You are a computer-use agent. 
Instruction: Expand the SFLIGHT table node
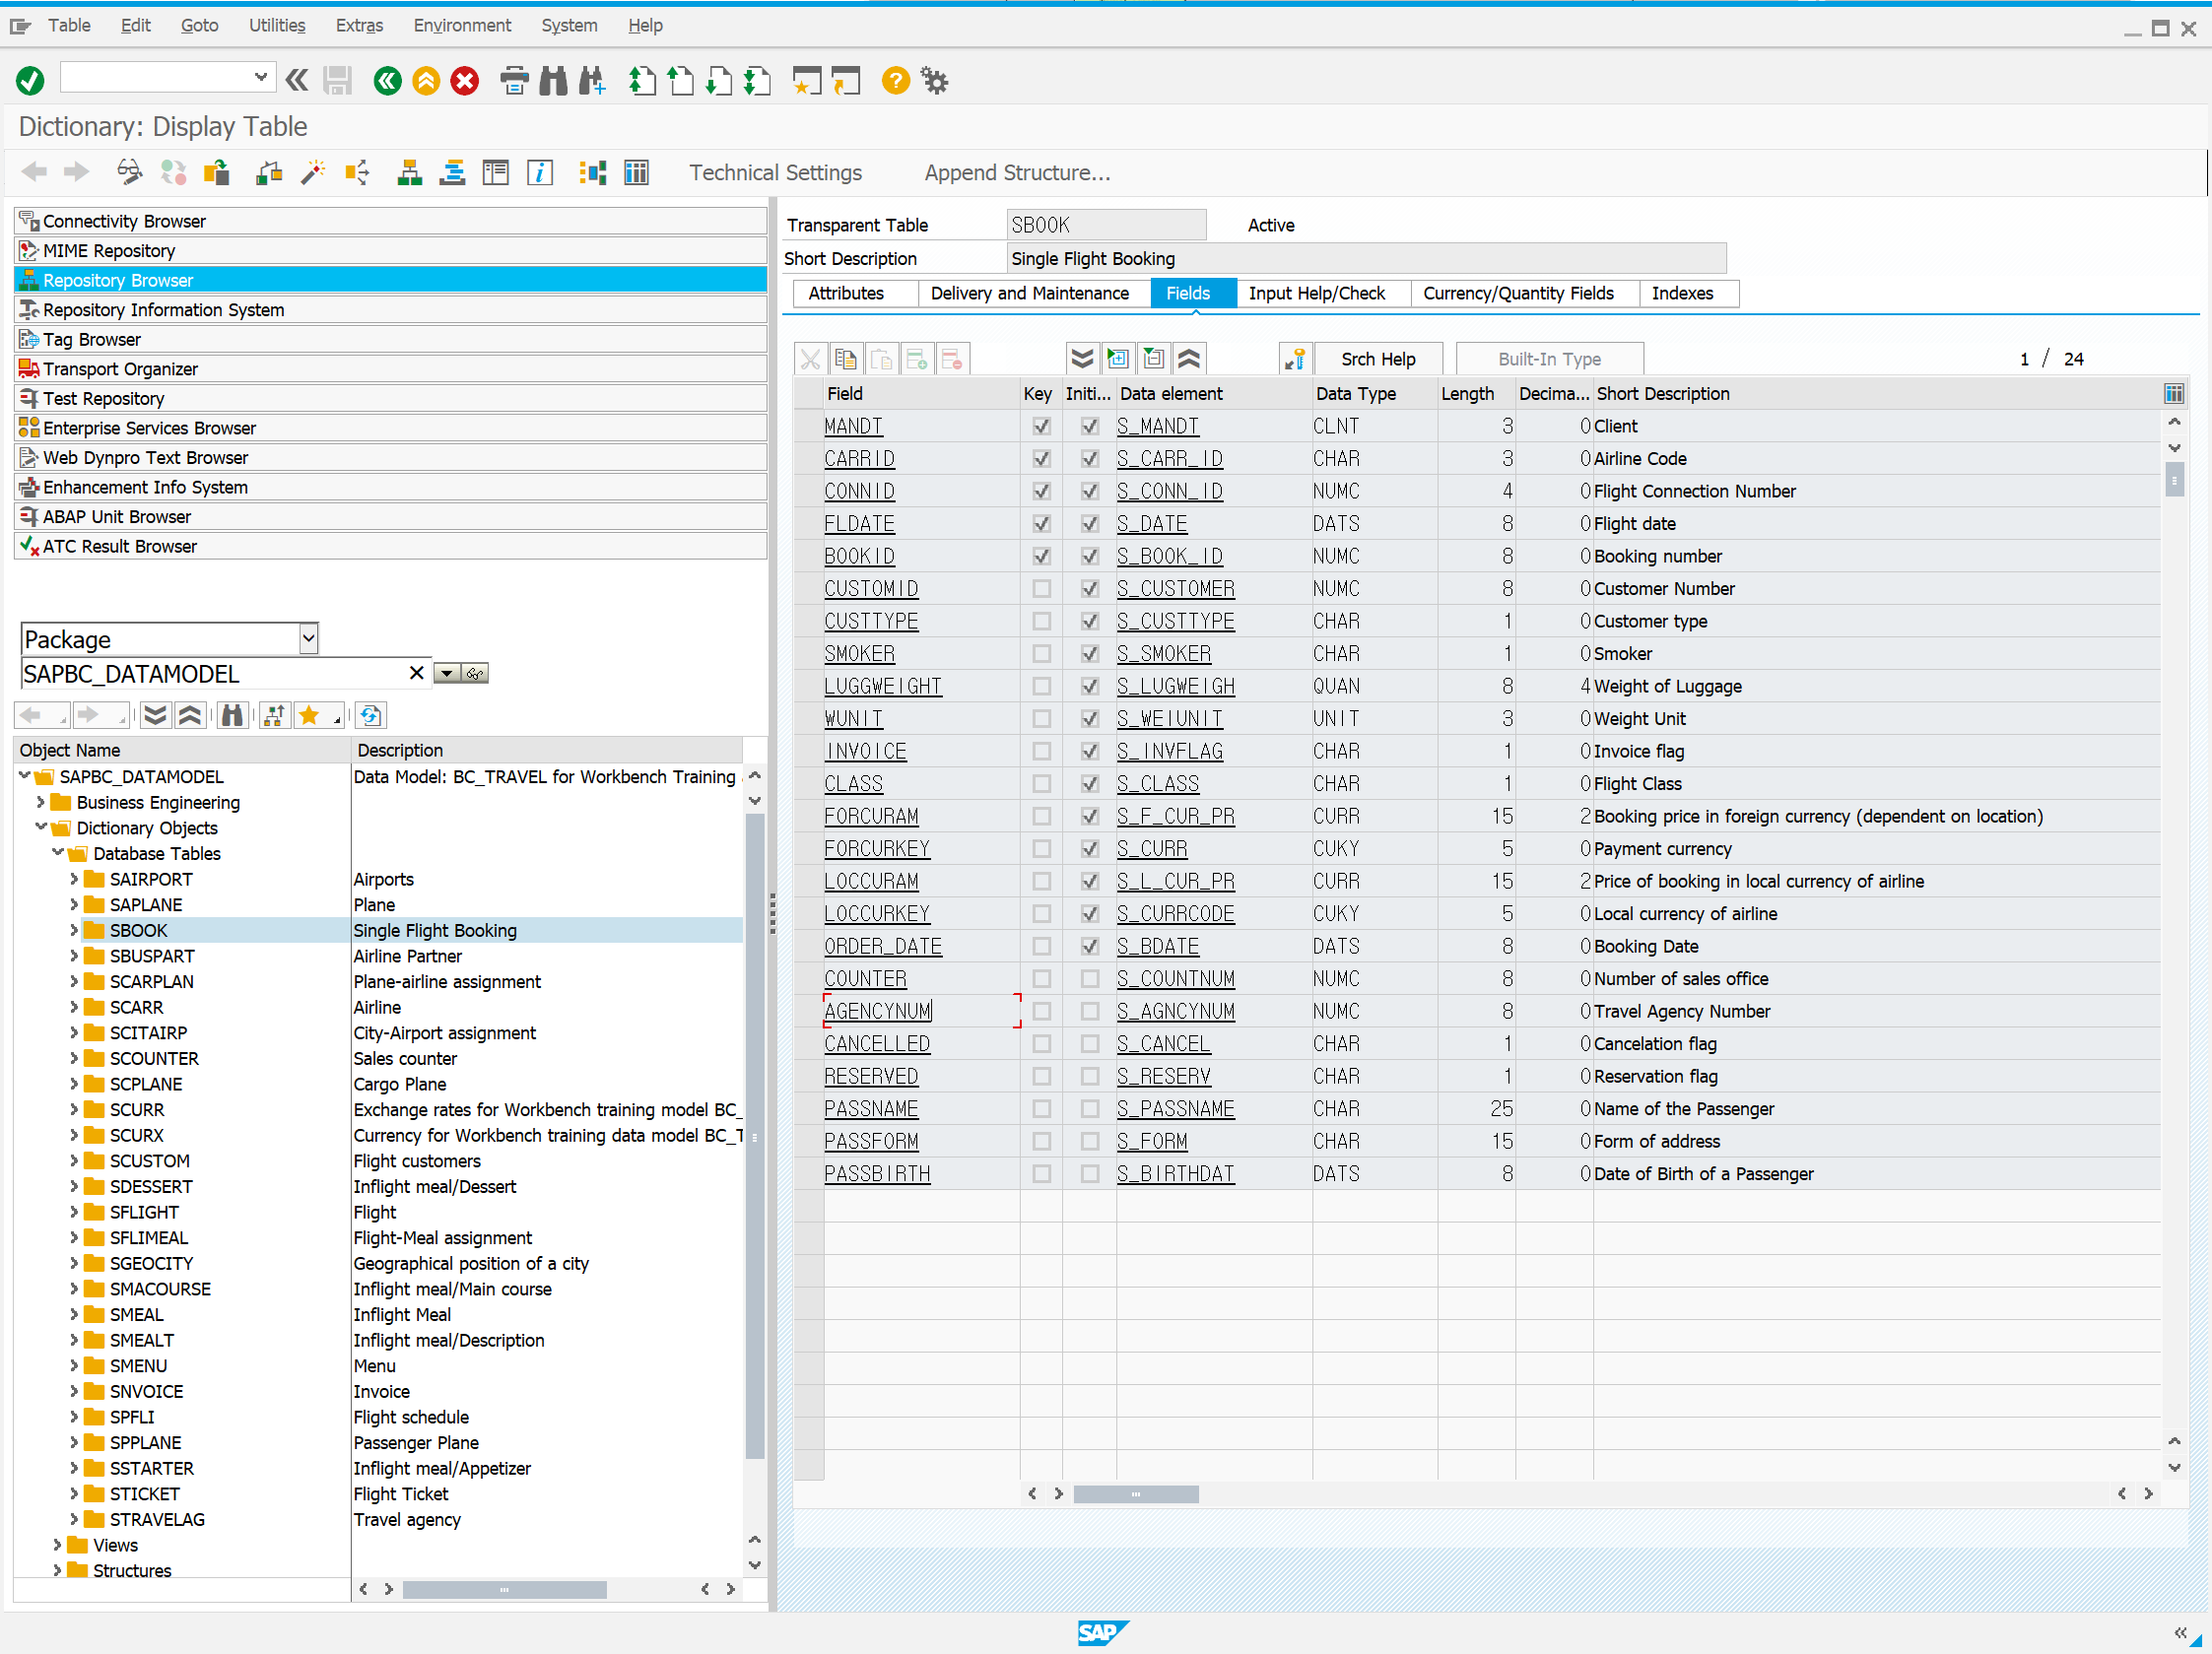coord(74,1212)
